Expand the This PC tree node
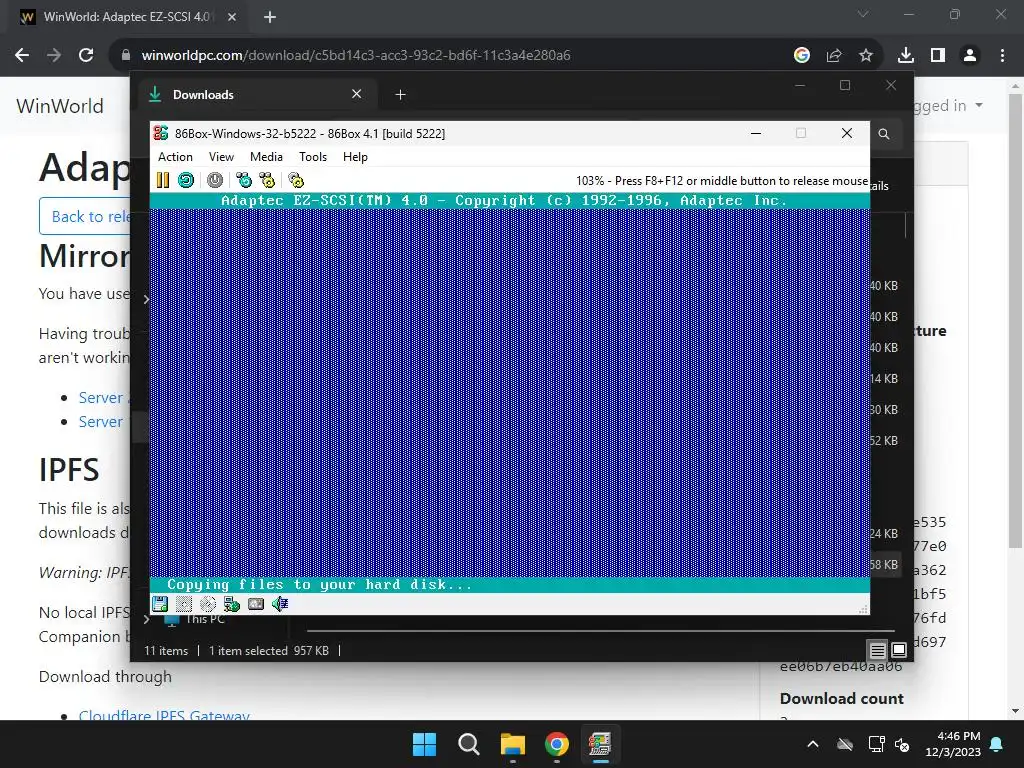The height and width of the screenshot is (768, 1024). (x=146, y=619)
